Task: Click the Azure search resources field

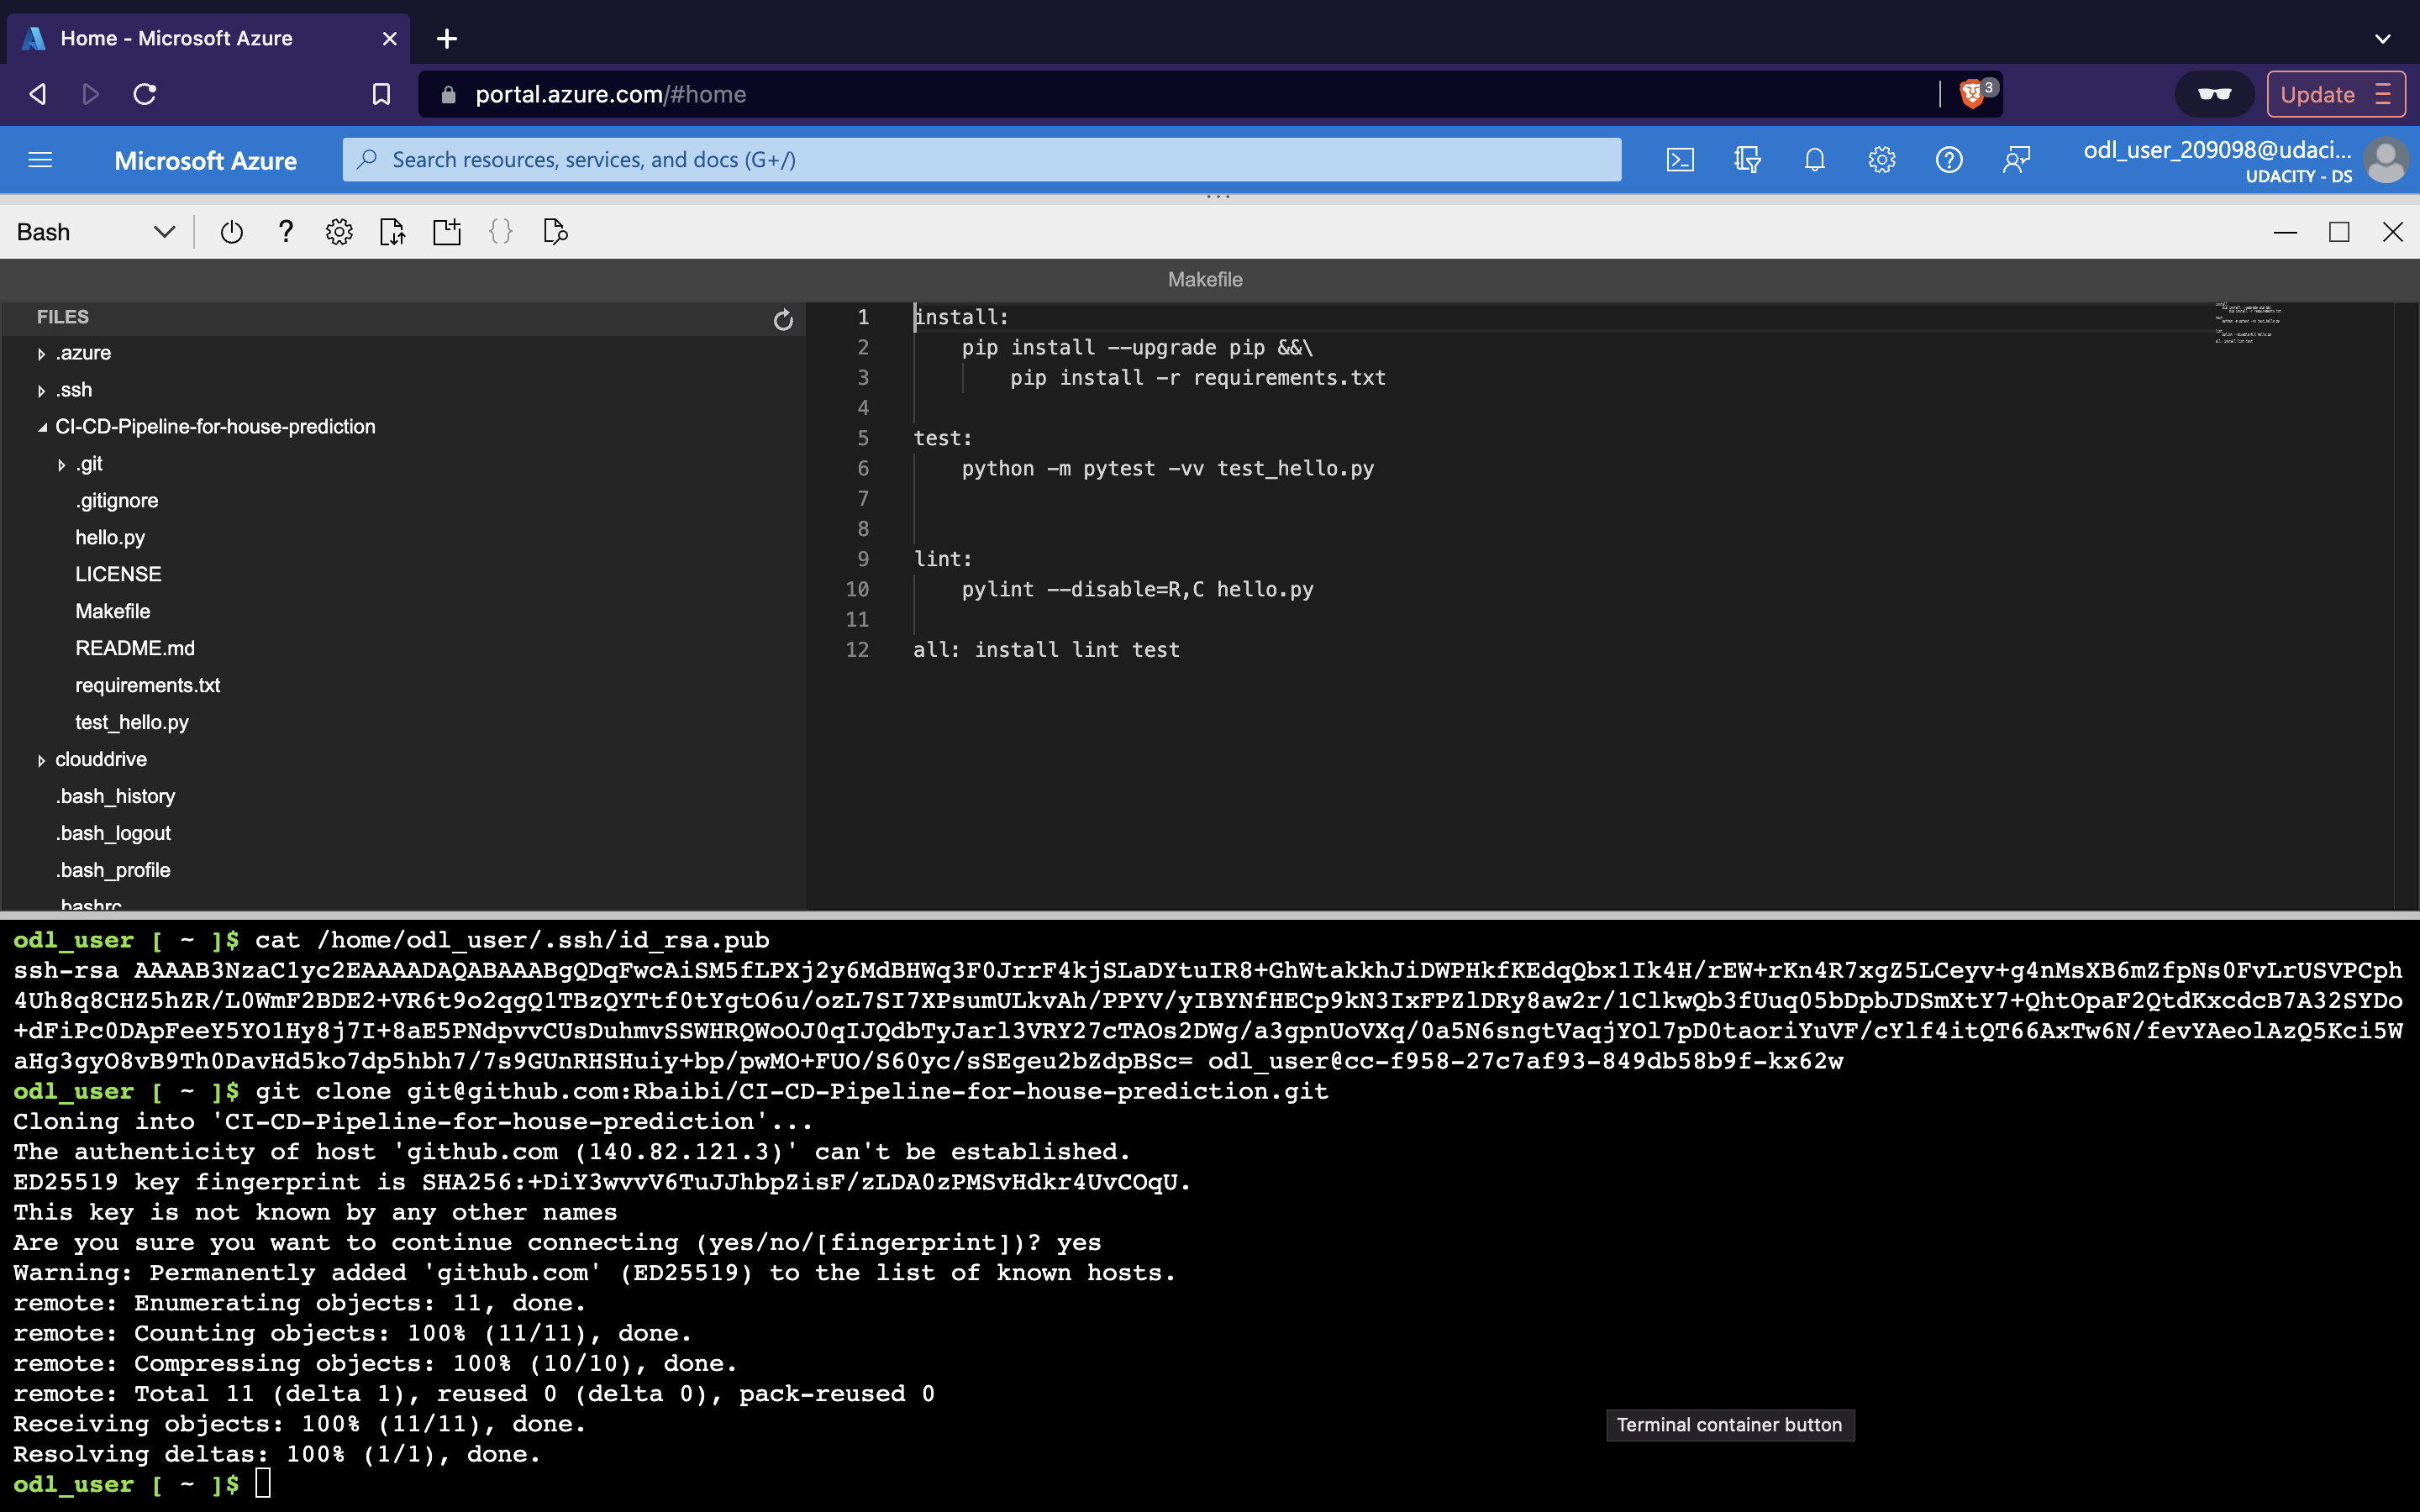Action: coord(980,160)
